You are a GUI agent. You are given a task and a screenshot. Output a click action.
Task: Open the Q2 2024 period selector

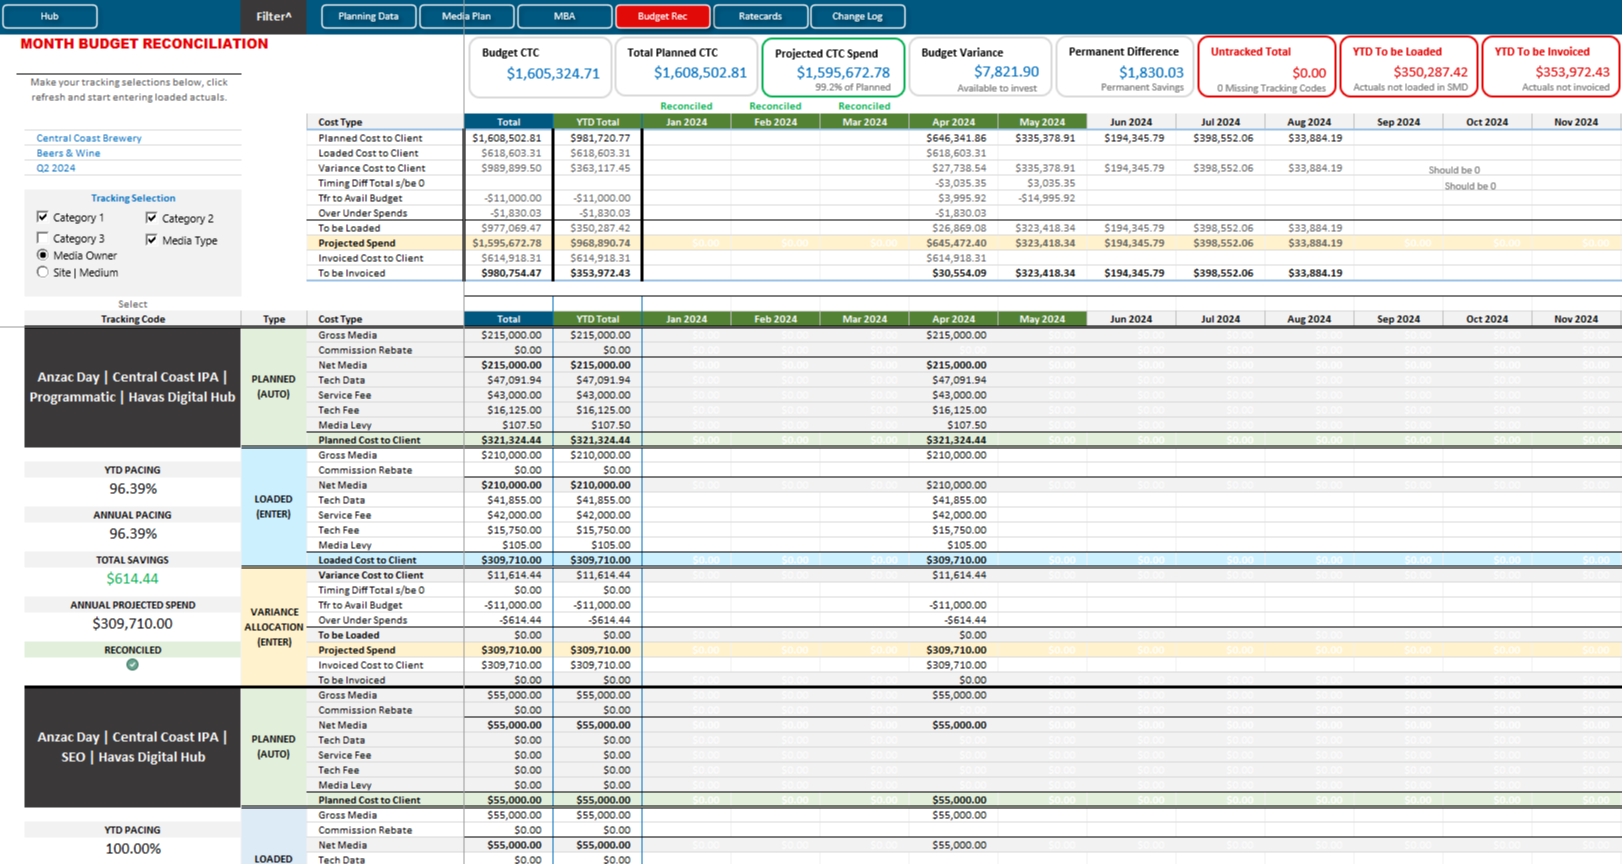(56, 168)
